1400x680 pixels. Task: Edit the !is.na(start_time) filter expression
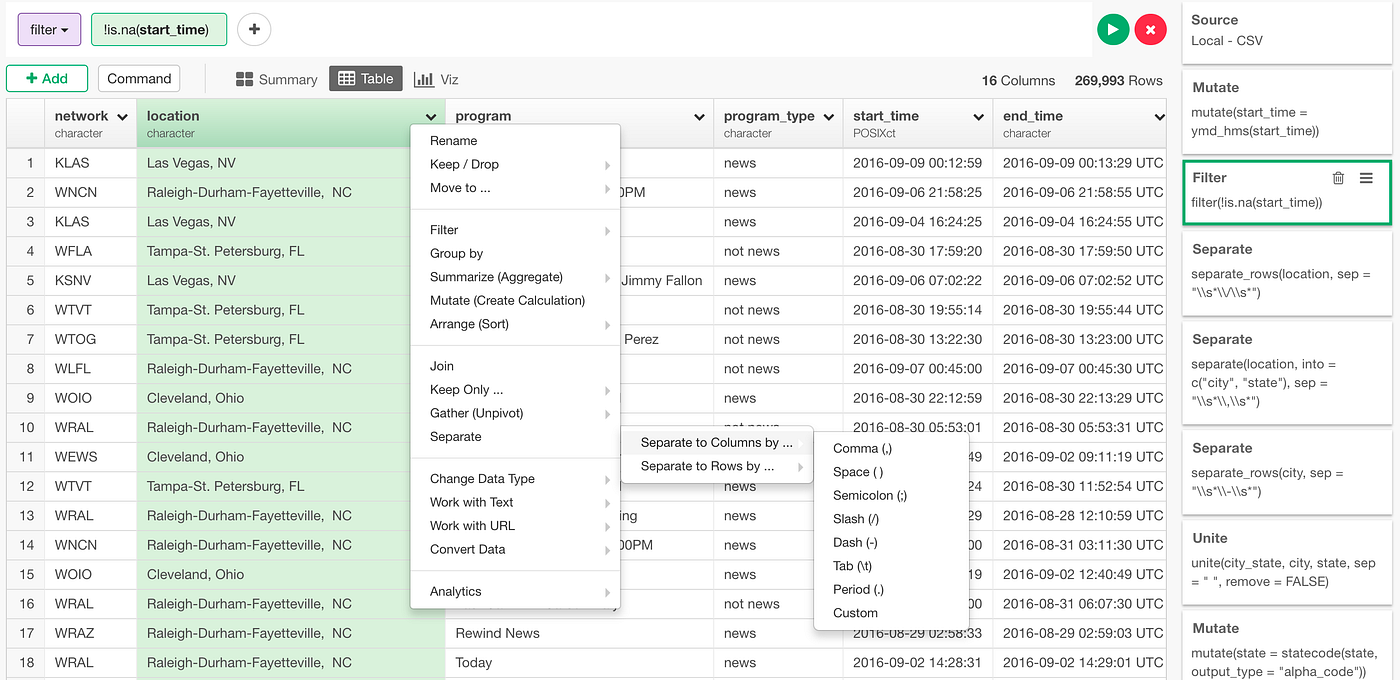[x=159, y=30]
